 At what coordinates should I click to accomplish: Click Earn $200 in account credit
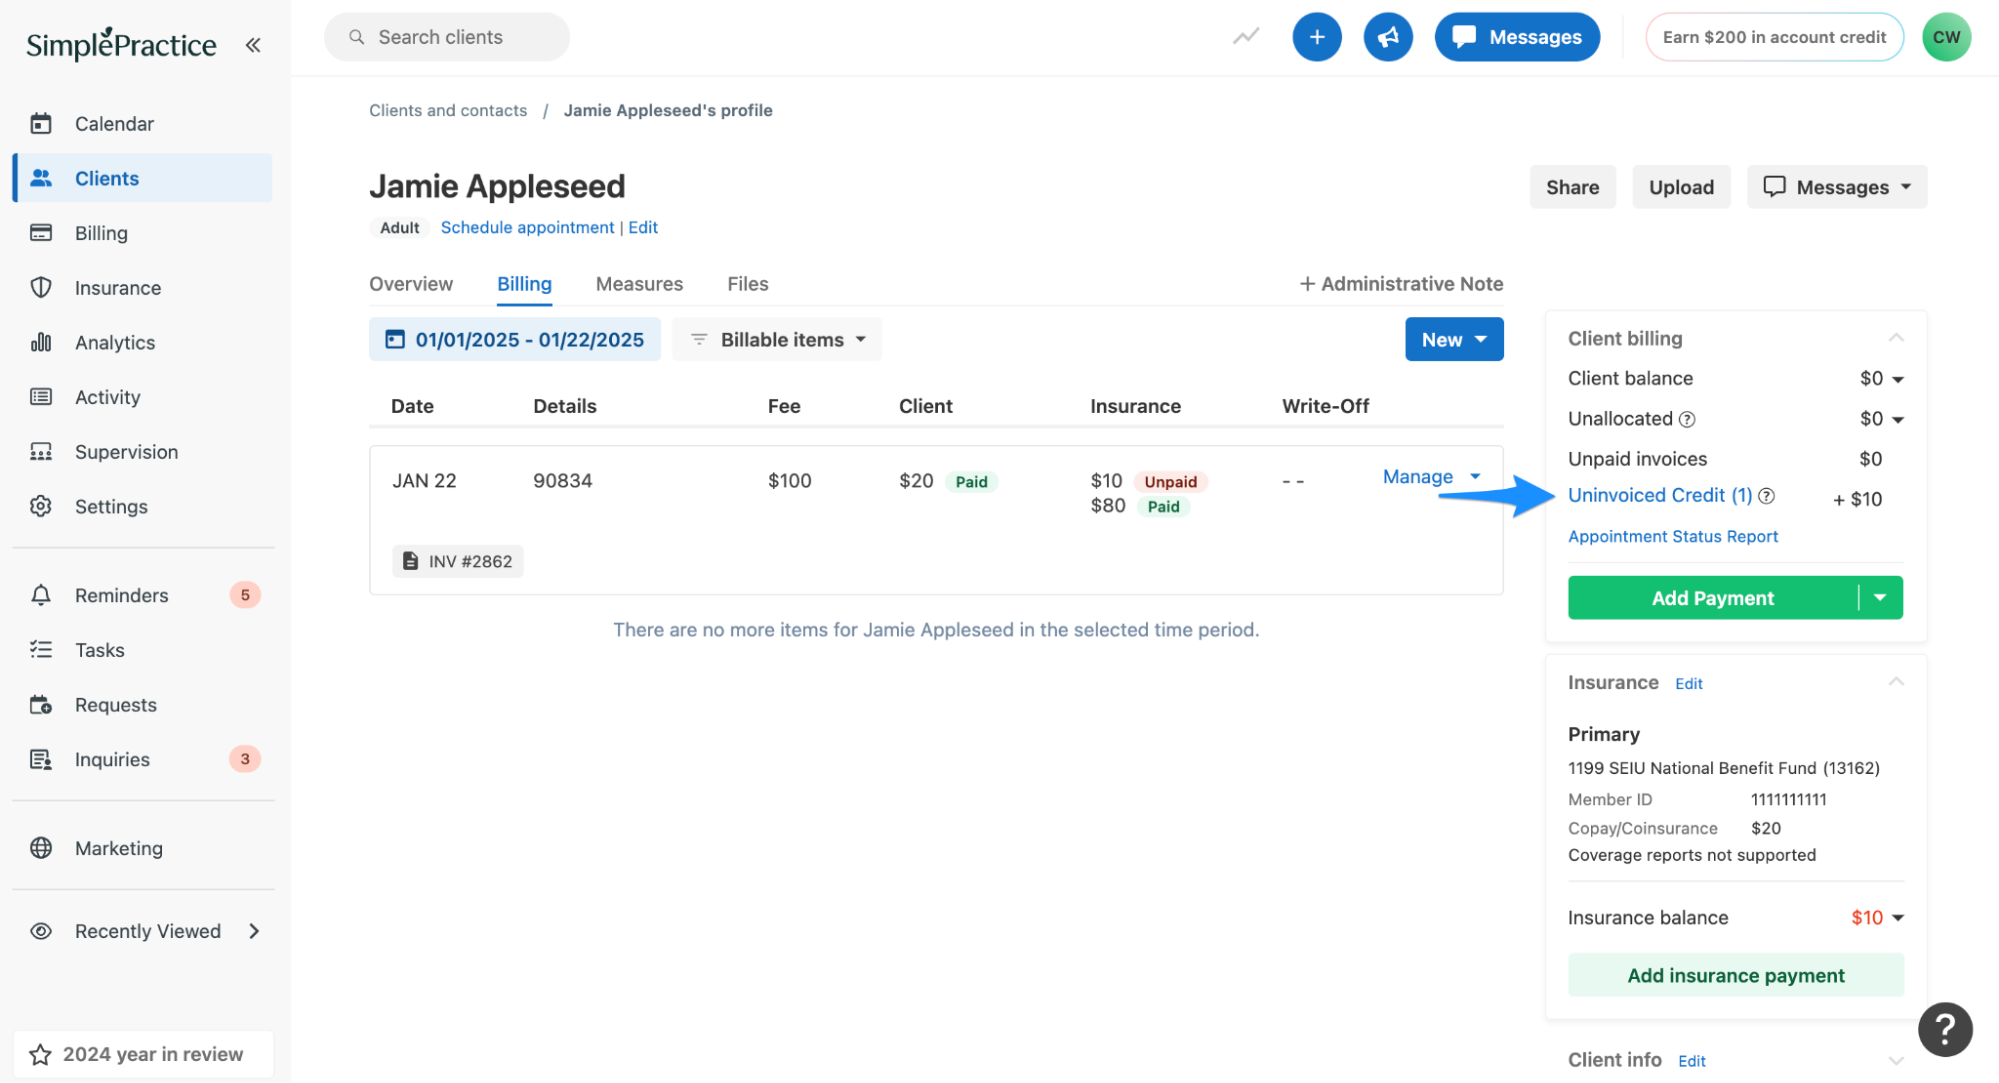1774,37
